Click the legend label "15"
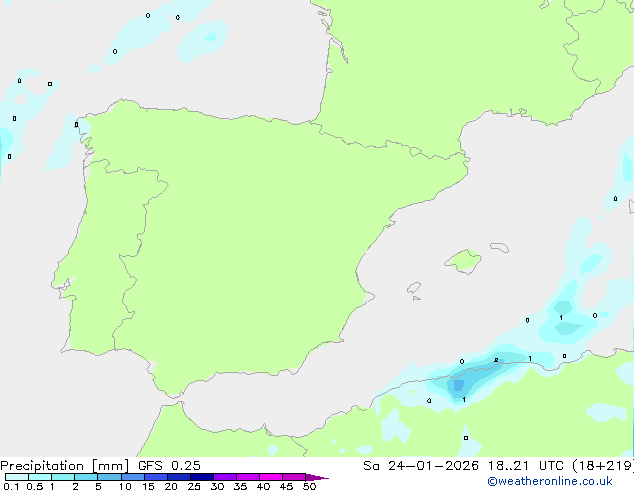Screen dimensions: 634x490 (x=148, y=486)
